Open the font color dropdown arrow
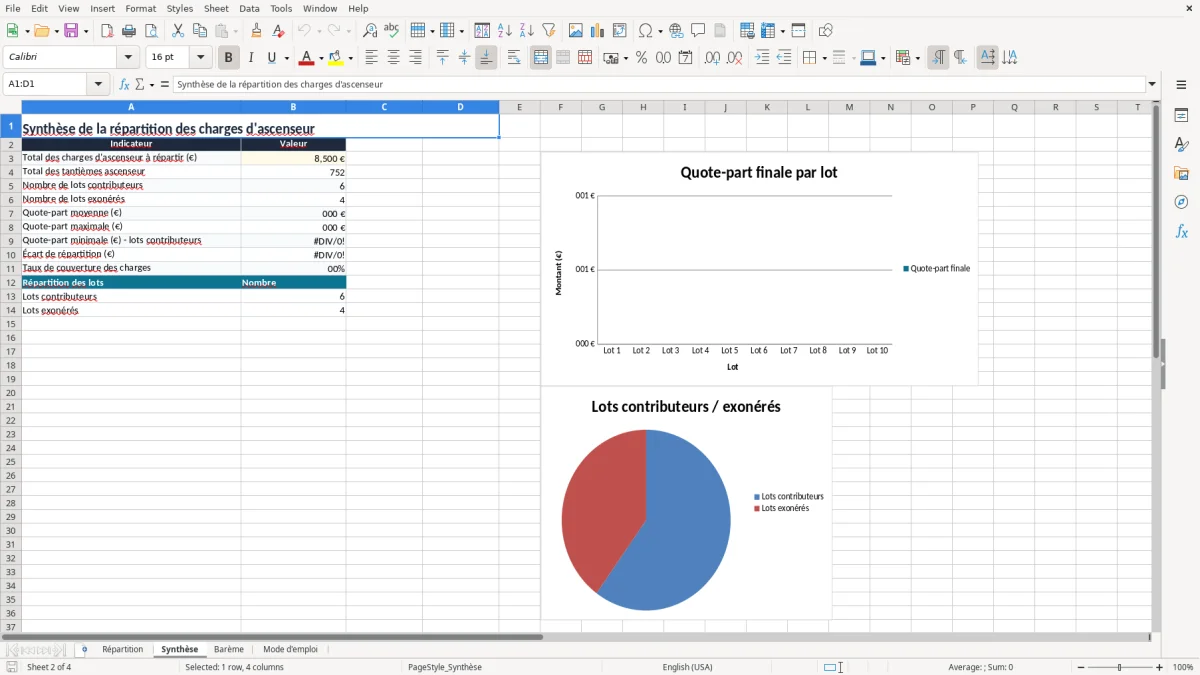Viewport: 1200px width, 675px height. click(321, 58)
